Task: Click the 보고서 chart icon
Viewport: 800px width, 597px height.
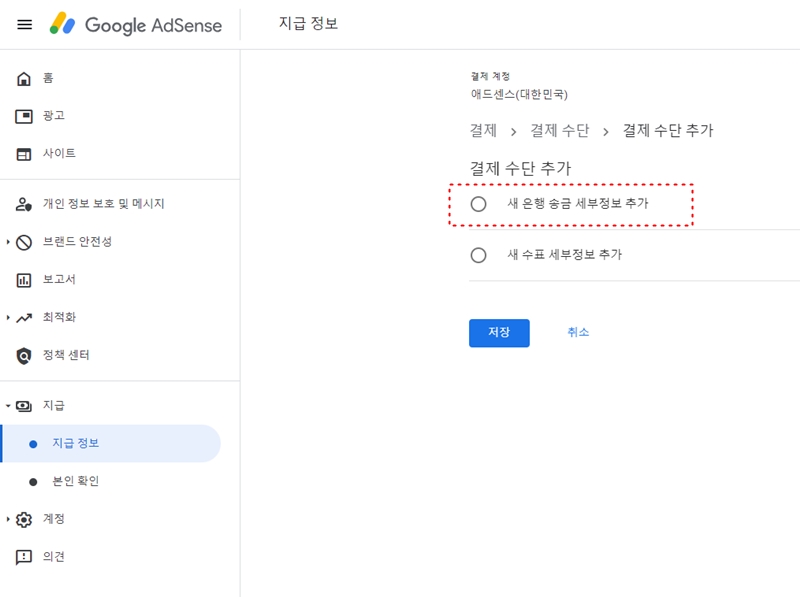Action: [23, 280]
